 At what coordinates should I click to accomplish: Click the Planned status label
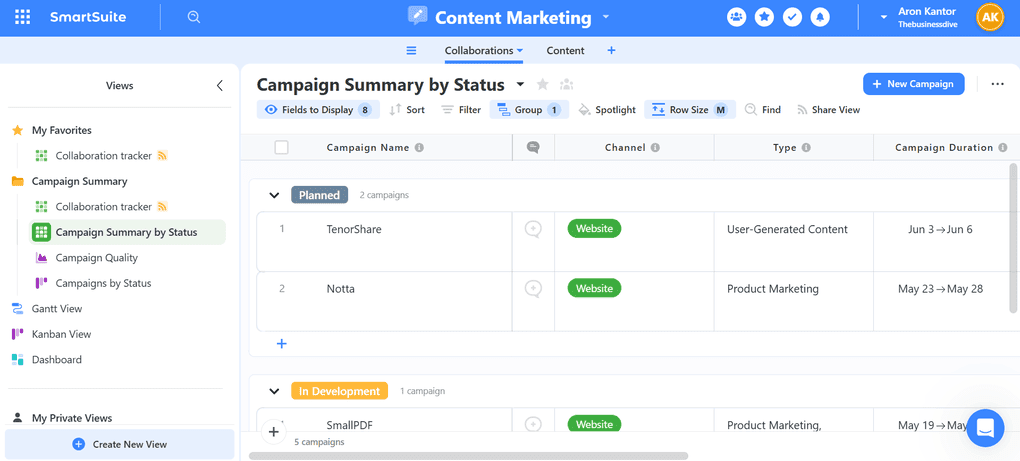319,195
